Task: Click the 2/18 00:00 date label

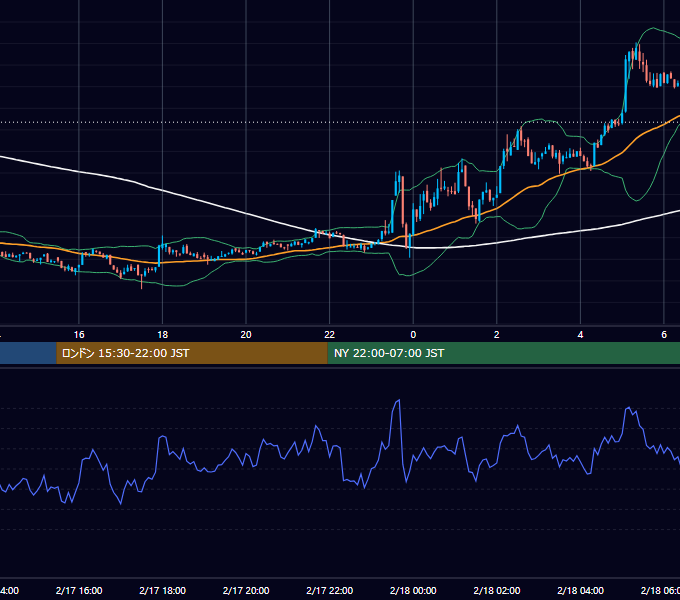Action: tap(413, 590)
